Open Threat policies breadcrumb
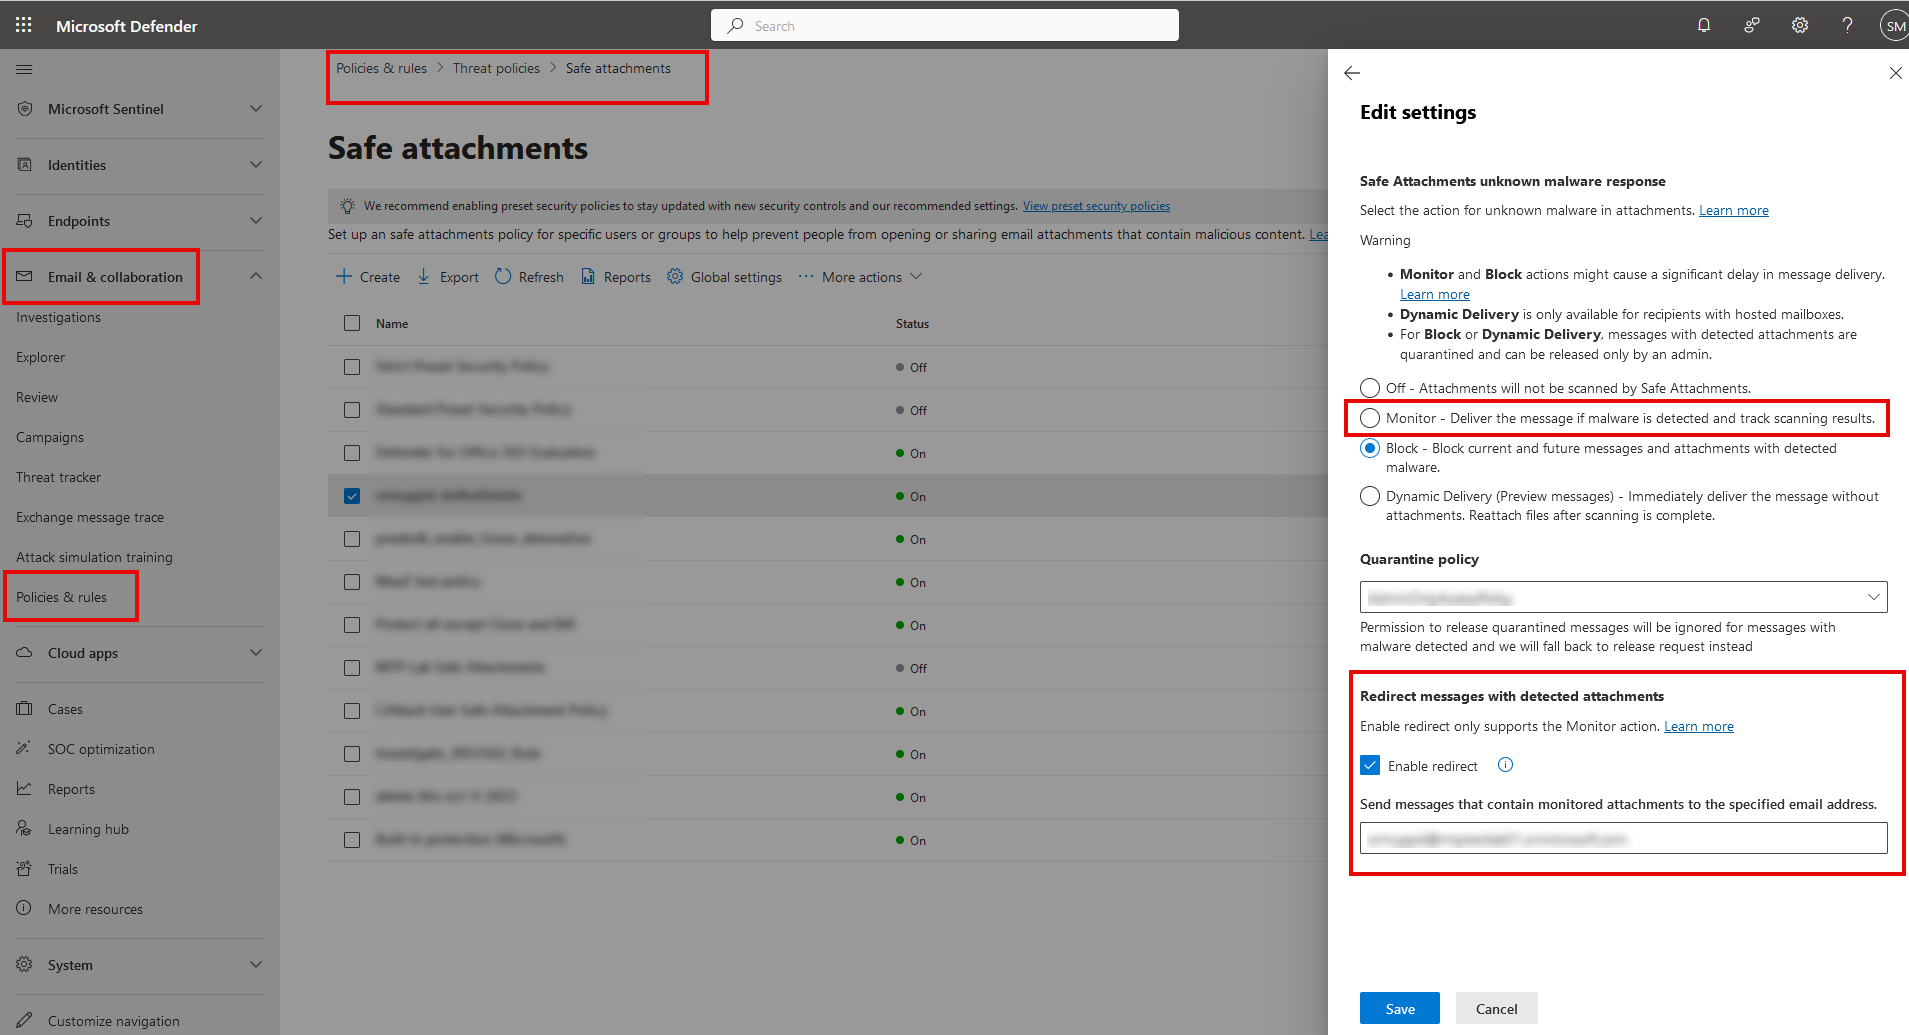 coord(496,68)
